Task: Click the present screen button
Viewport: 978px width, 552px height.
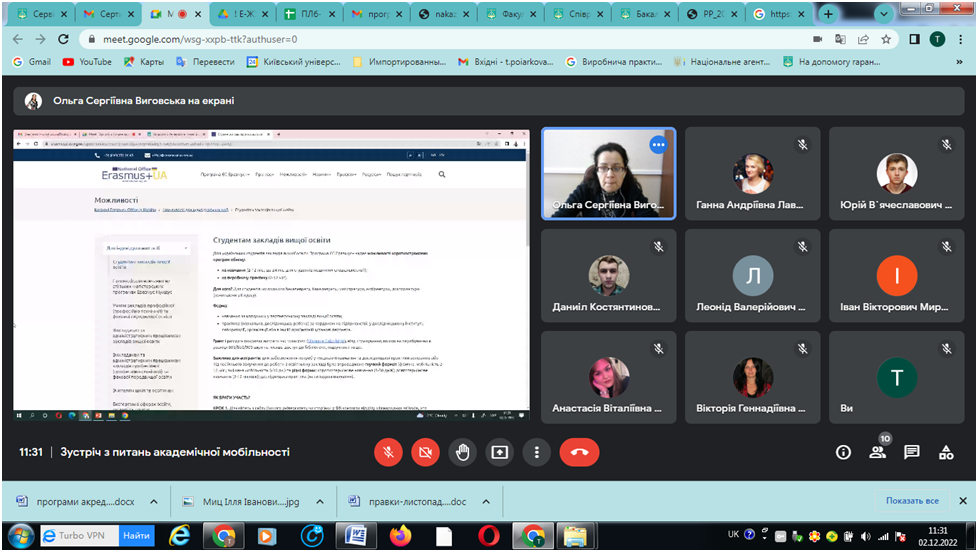Action: [499, 452]
